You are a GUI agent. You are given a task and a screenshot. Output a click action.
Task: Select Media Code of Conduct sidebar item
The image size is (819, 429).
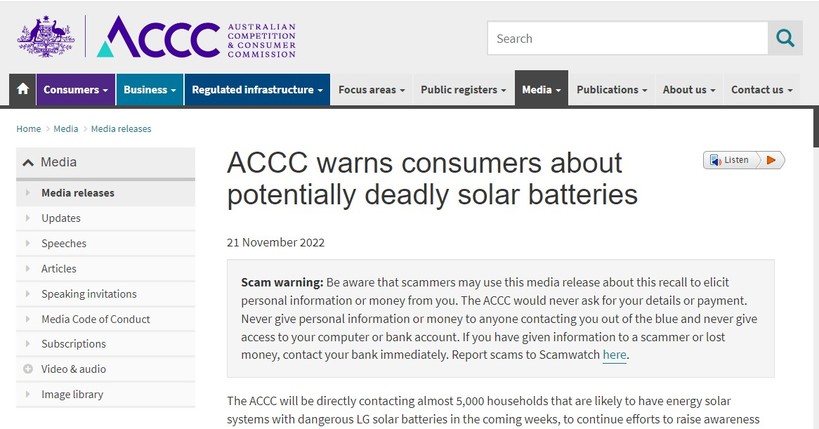95,319
